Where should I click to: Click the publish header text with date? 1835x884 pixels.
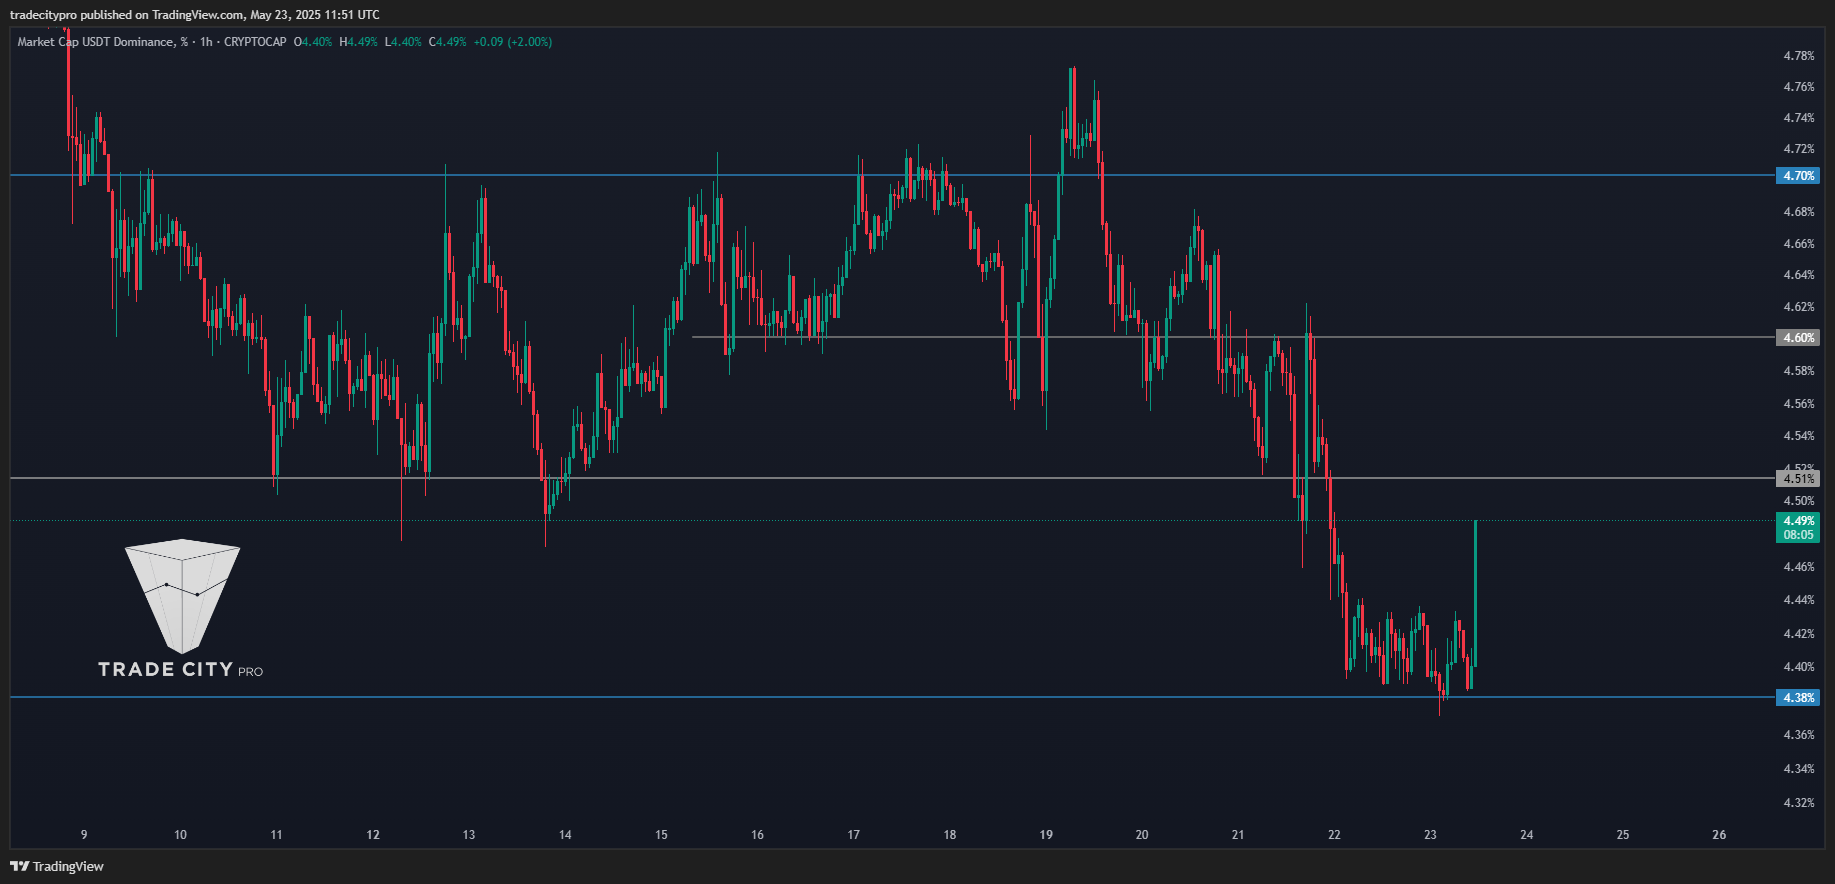tap(195, 14)
